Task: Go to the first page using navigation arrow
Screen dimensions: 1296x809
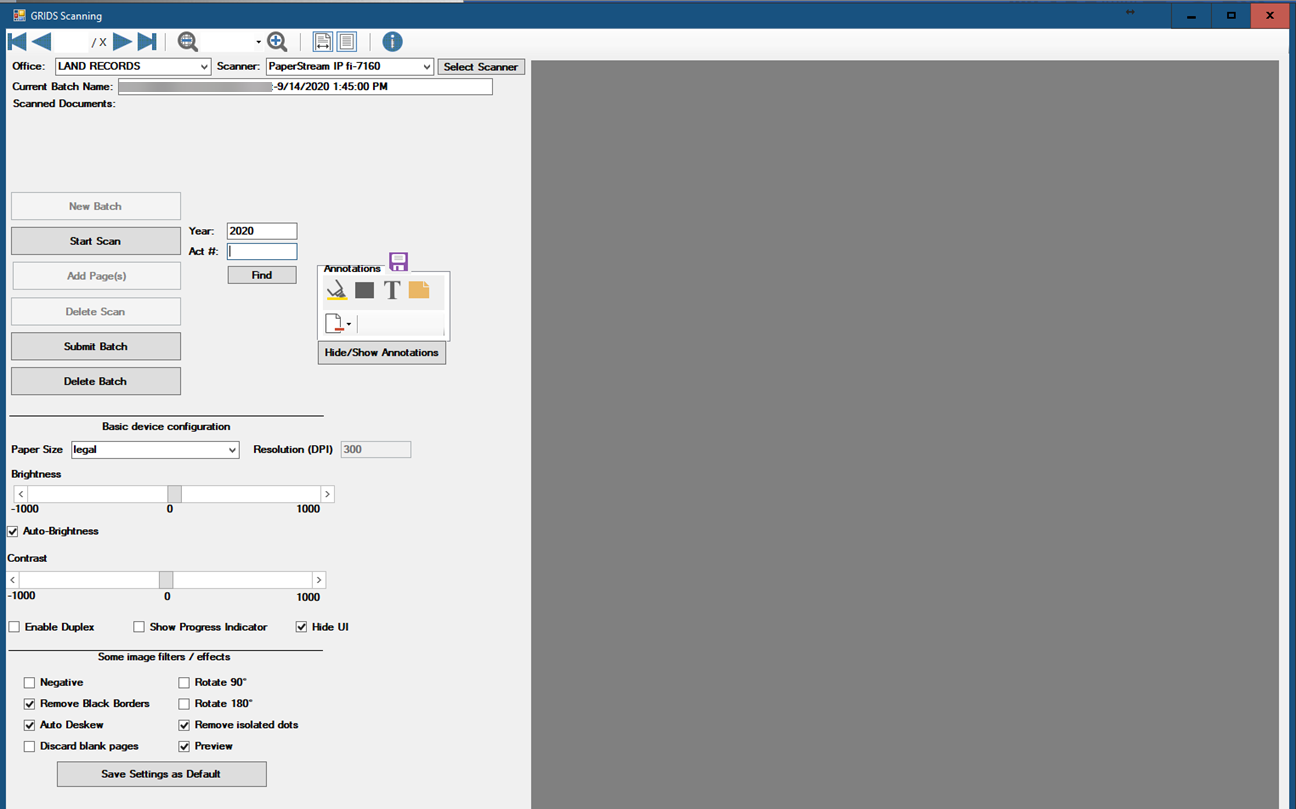Action: pyautogui.click(x=17, y=41)
